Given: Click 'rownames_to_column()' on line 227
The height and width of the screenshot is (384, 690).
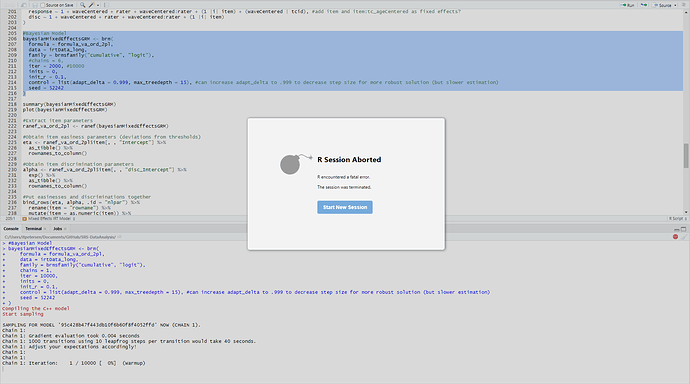Looking at the screenshot, I should [58, 153].
